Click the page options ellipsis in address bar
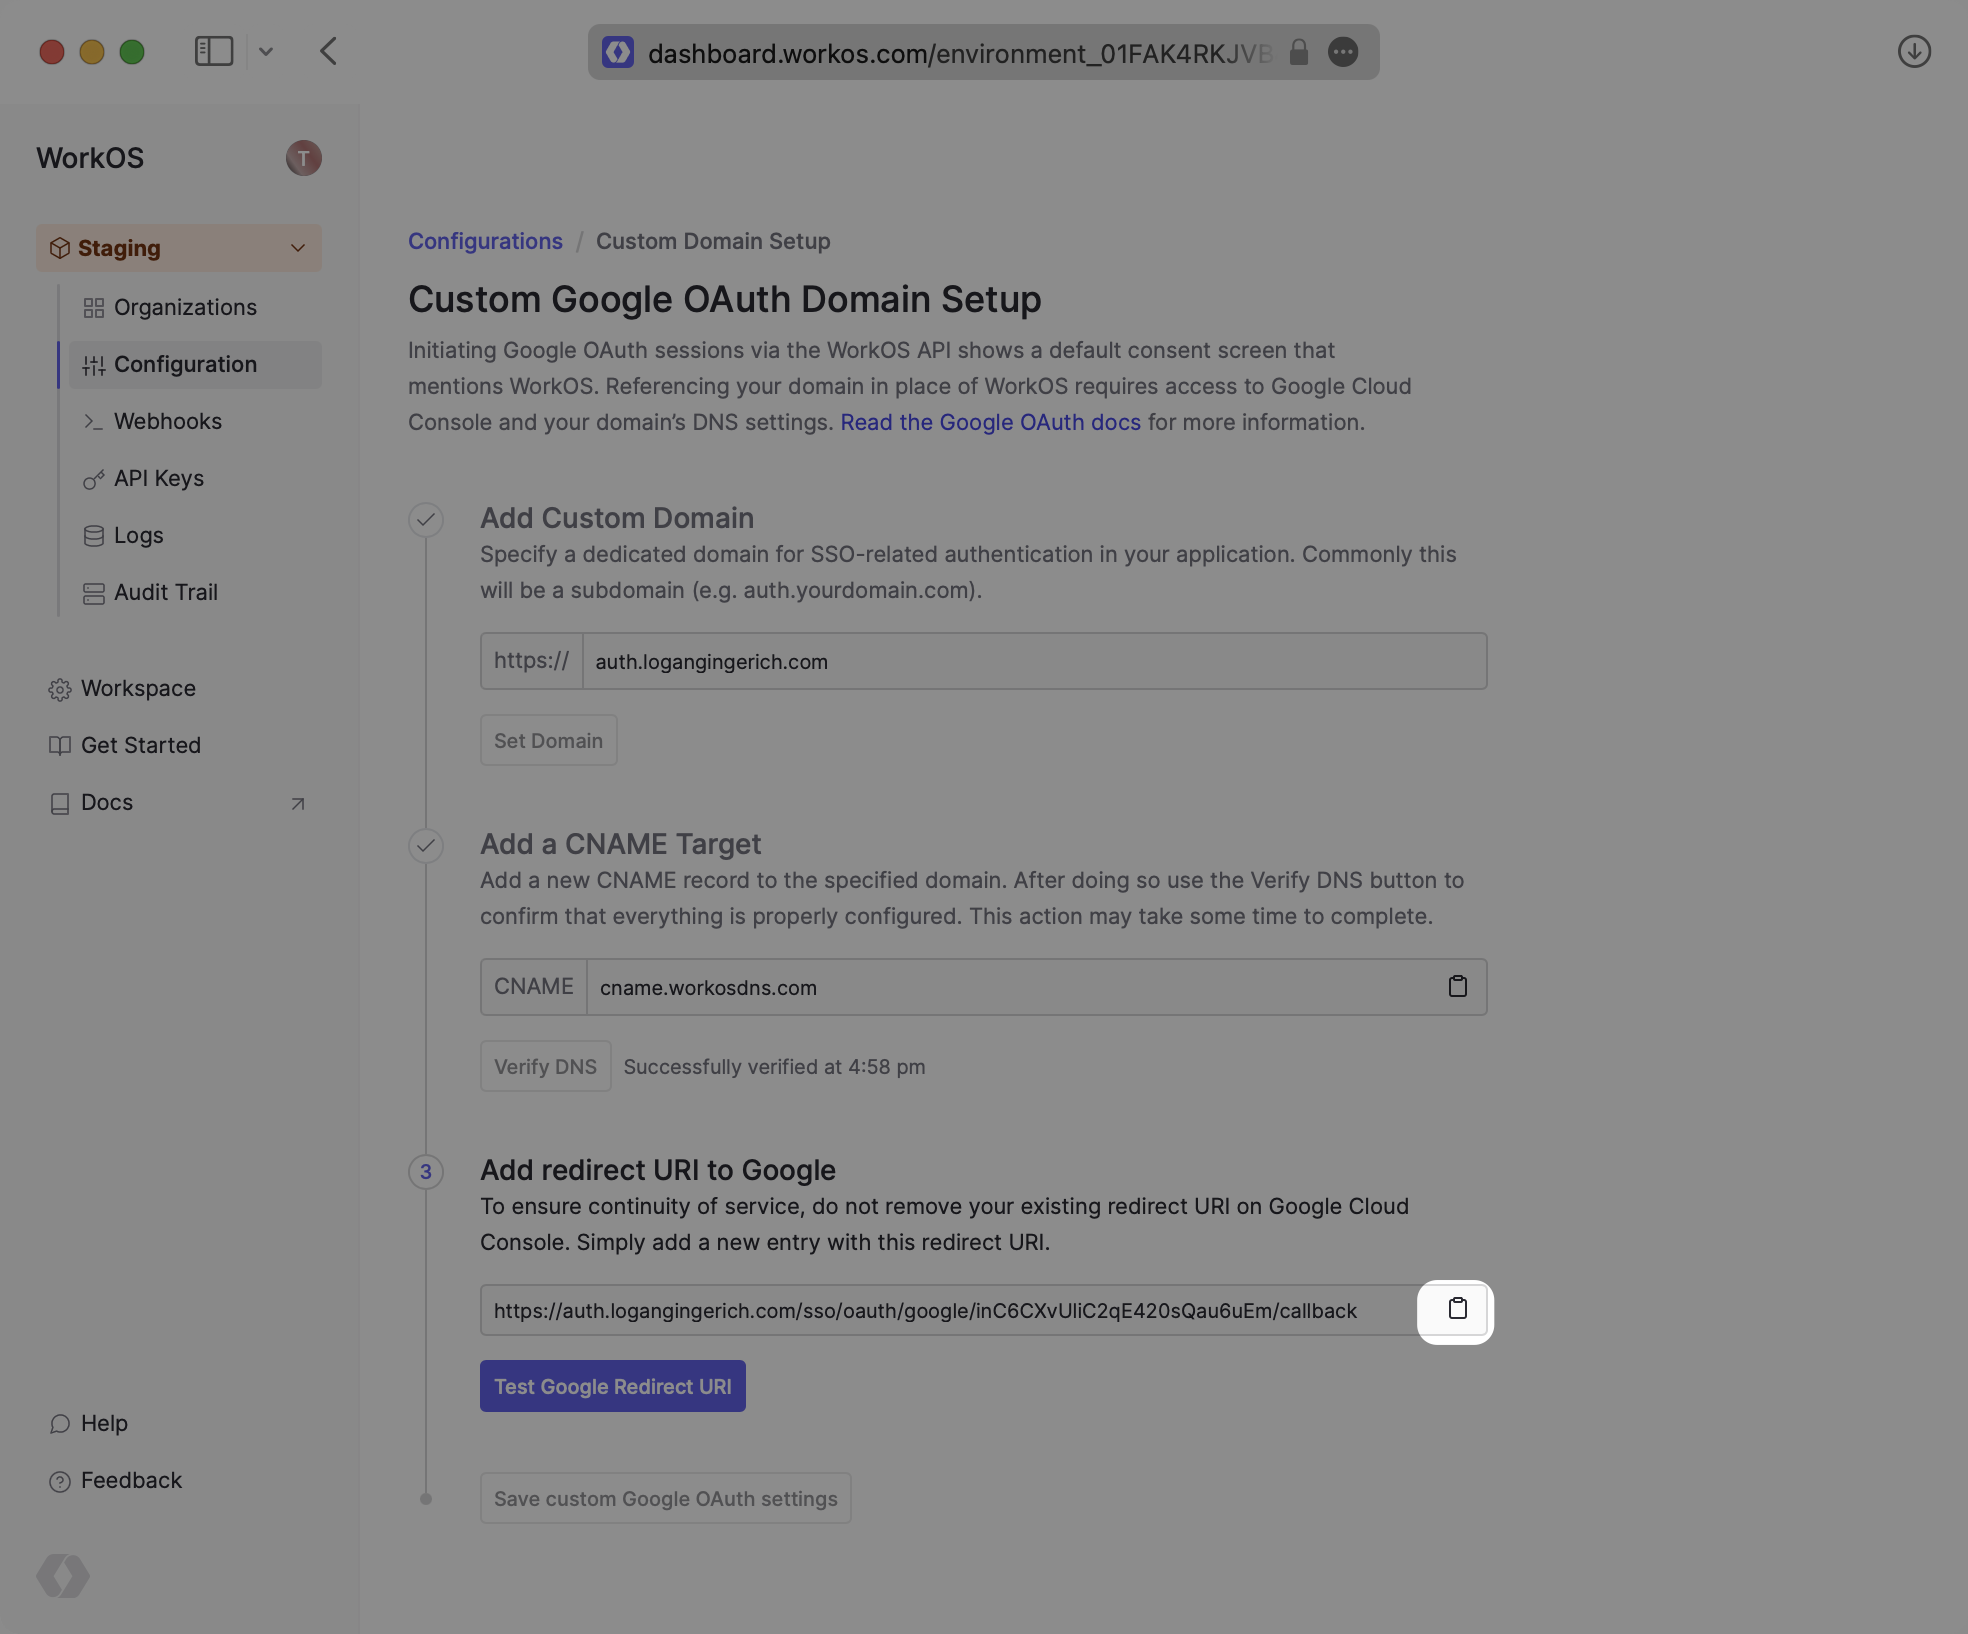Screen dimensions: 1968x1634 [1343, 52]
